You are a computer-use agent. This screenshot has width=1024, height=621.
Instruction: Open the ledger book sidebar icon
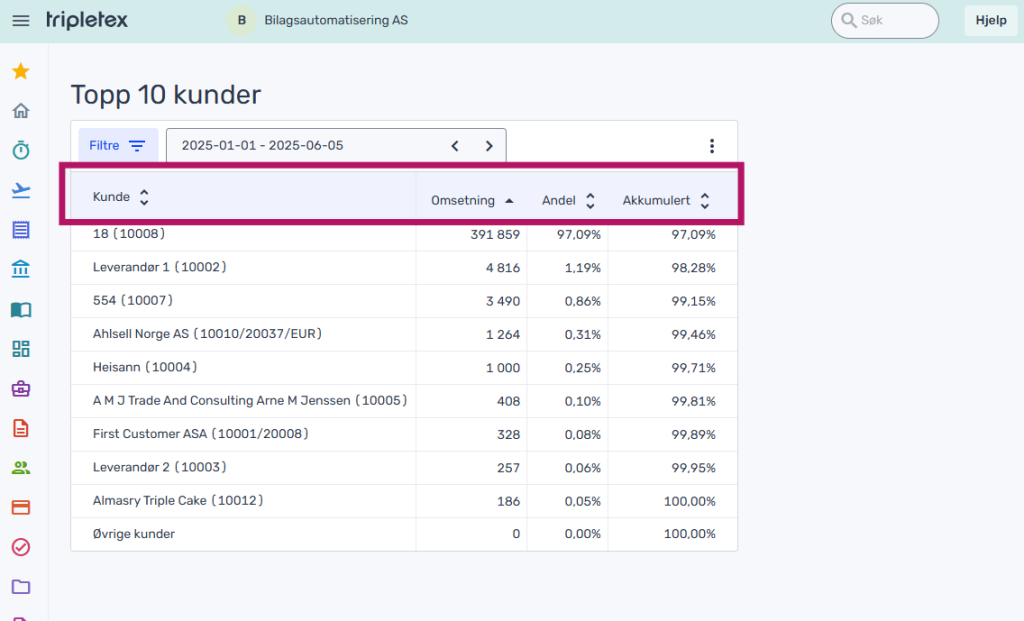(21, 310)
